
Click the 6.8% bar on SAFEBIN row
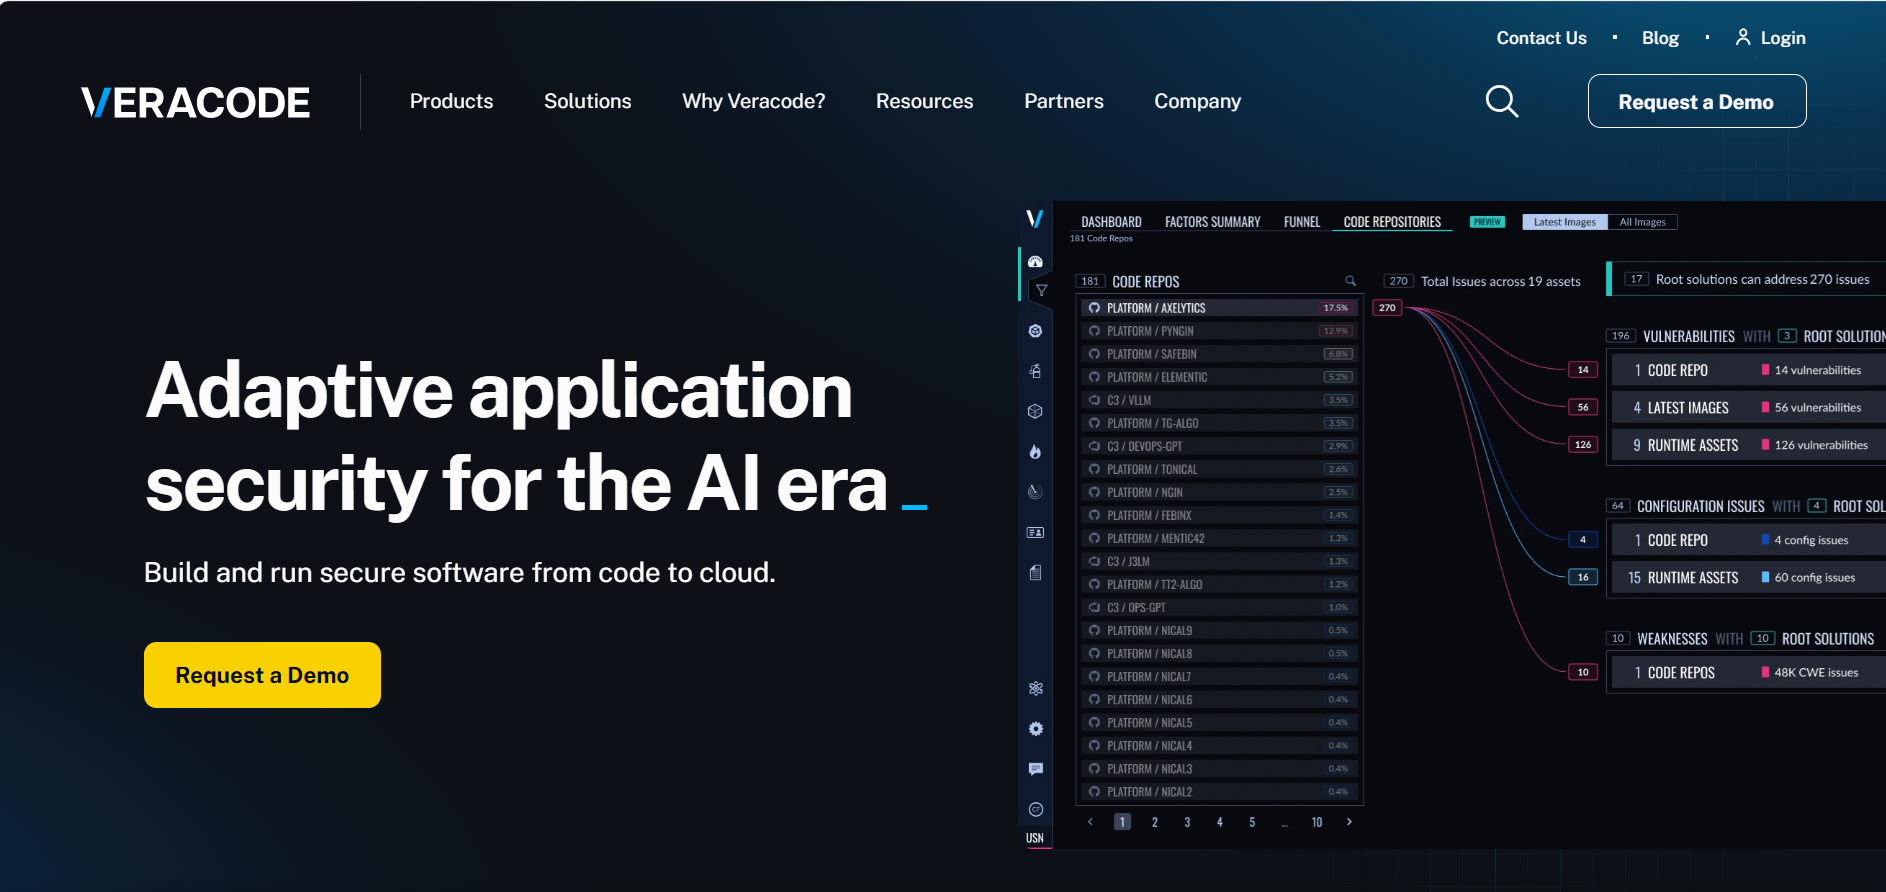(1338, 354)
